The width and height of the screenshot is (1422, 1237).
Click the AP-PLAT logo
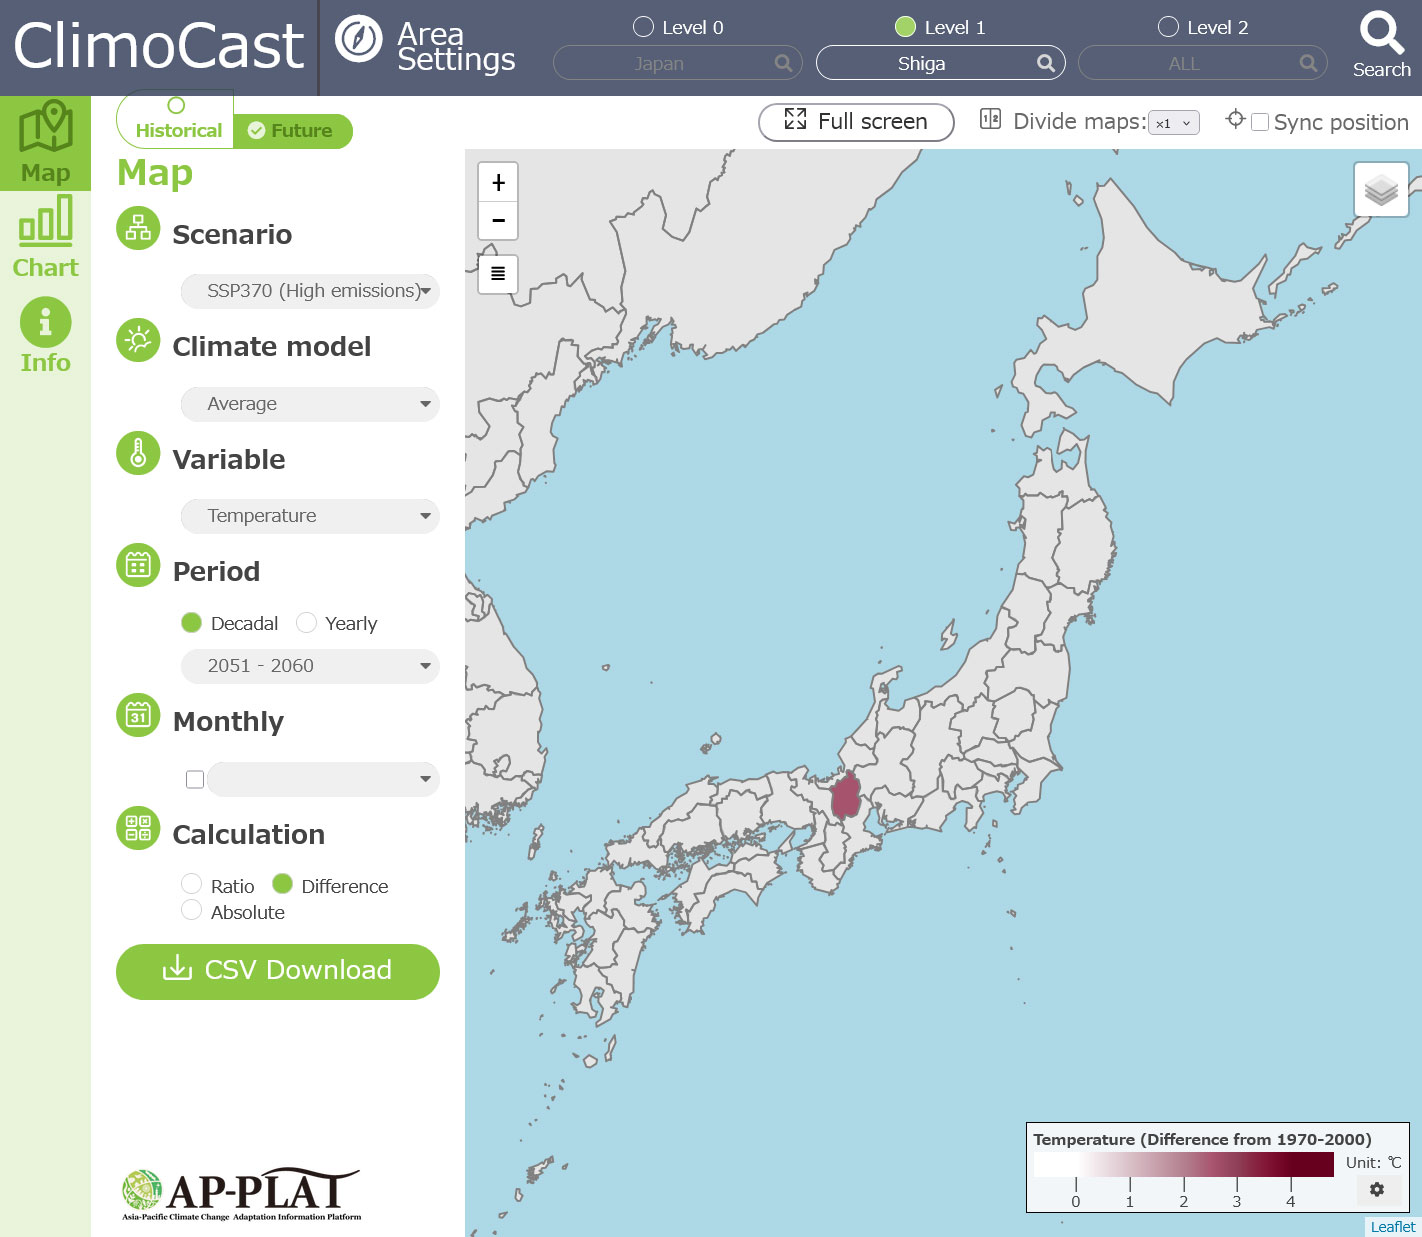(241, 1194)
